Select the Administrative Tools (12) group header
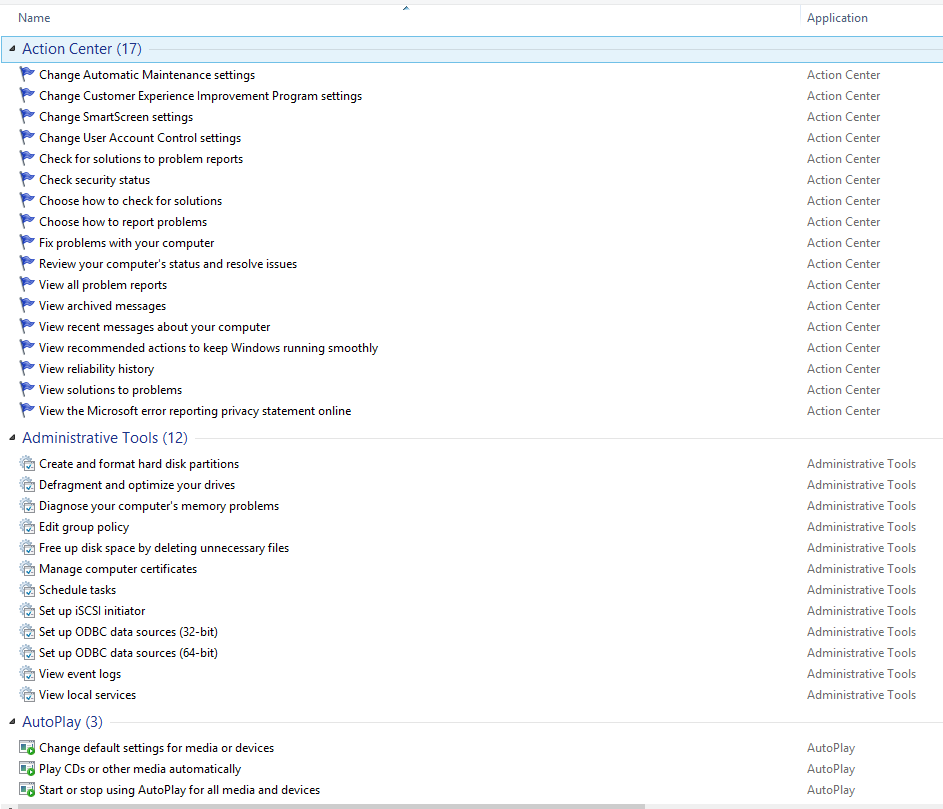 click(x=105, y=438)
